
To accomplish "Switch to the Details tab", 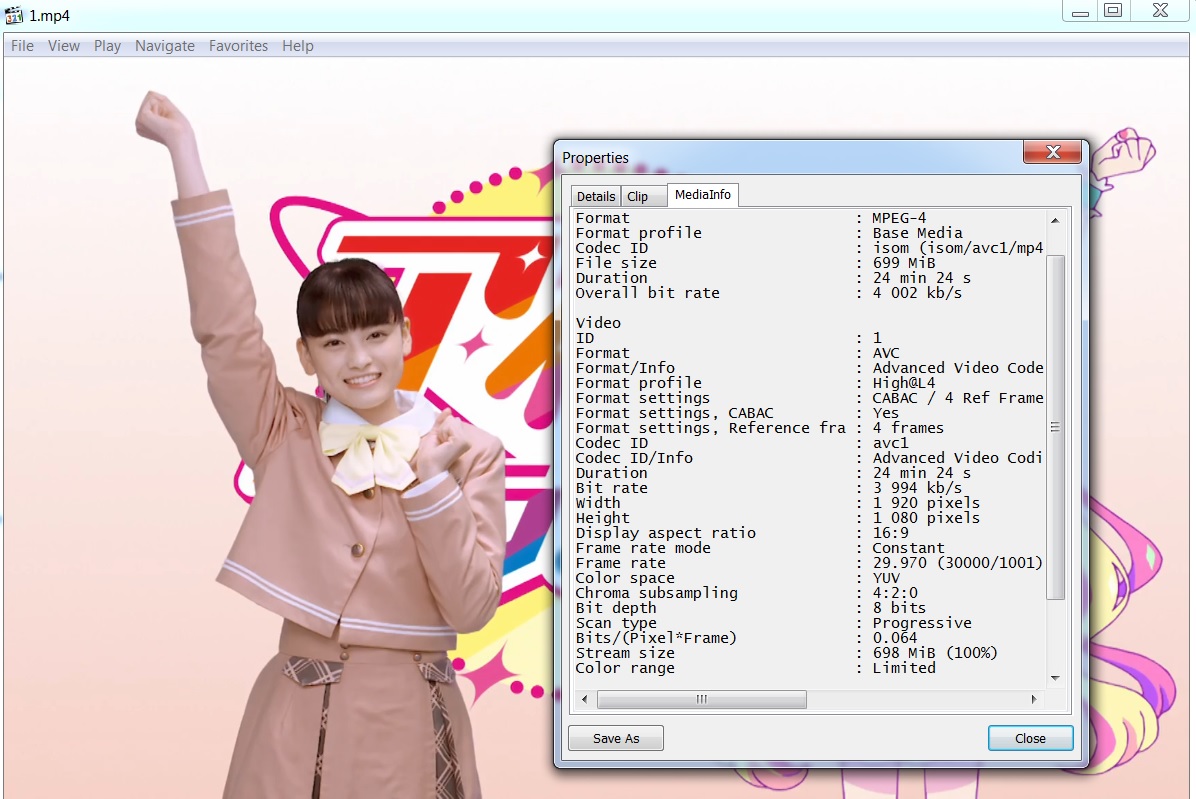I will [596, 196].
